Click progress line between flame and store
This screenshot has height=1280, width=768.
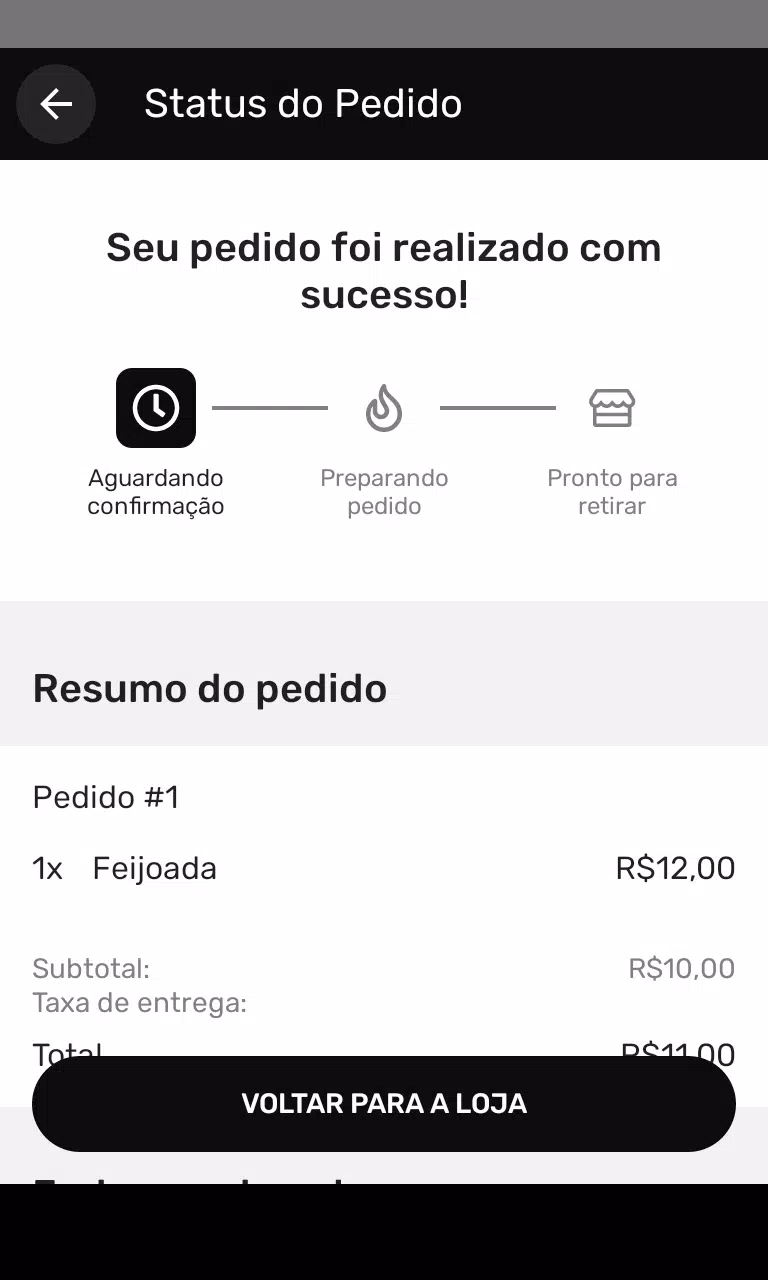click(x=498, y=408)
